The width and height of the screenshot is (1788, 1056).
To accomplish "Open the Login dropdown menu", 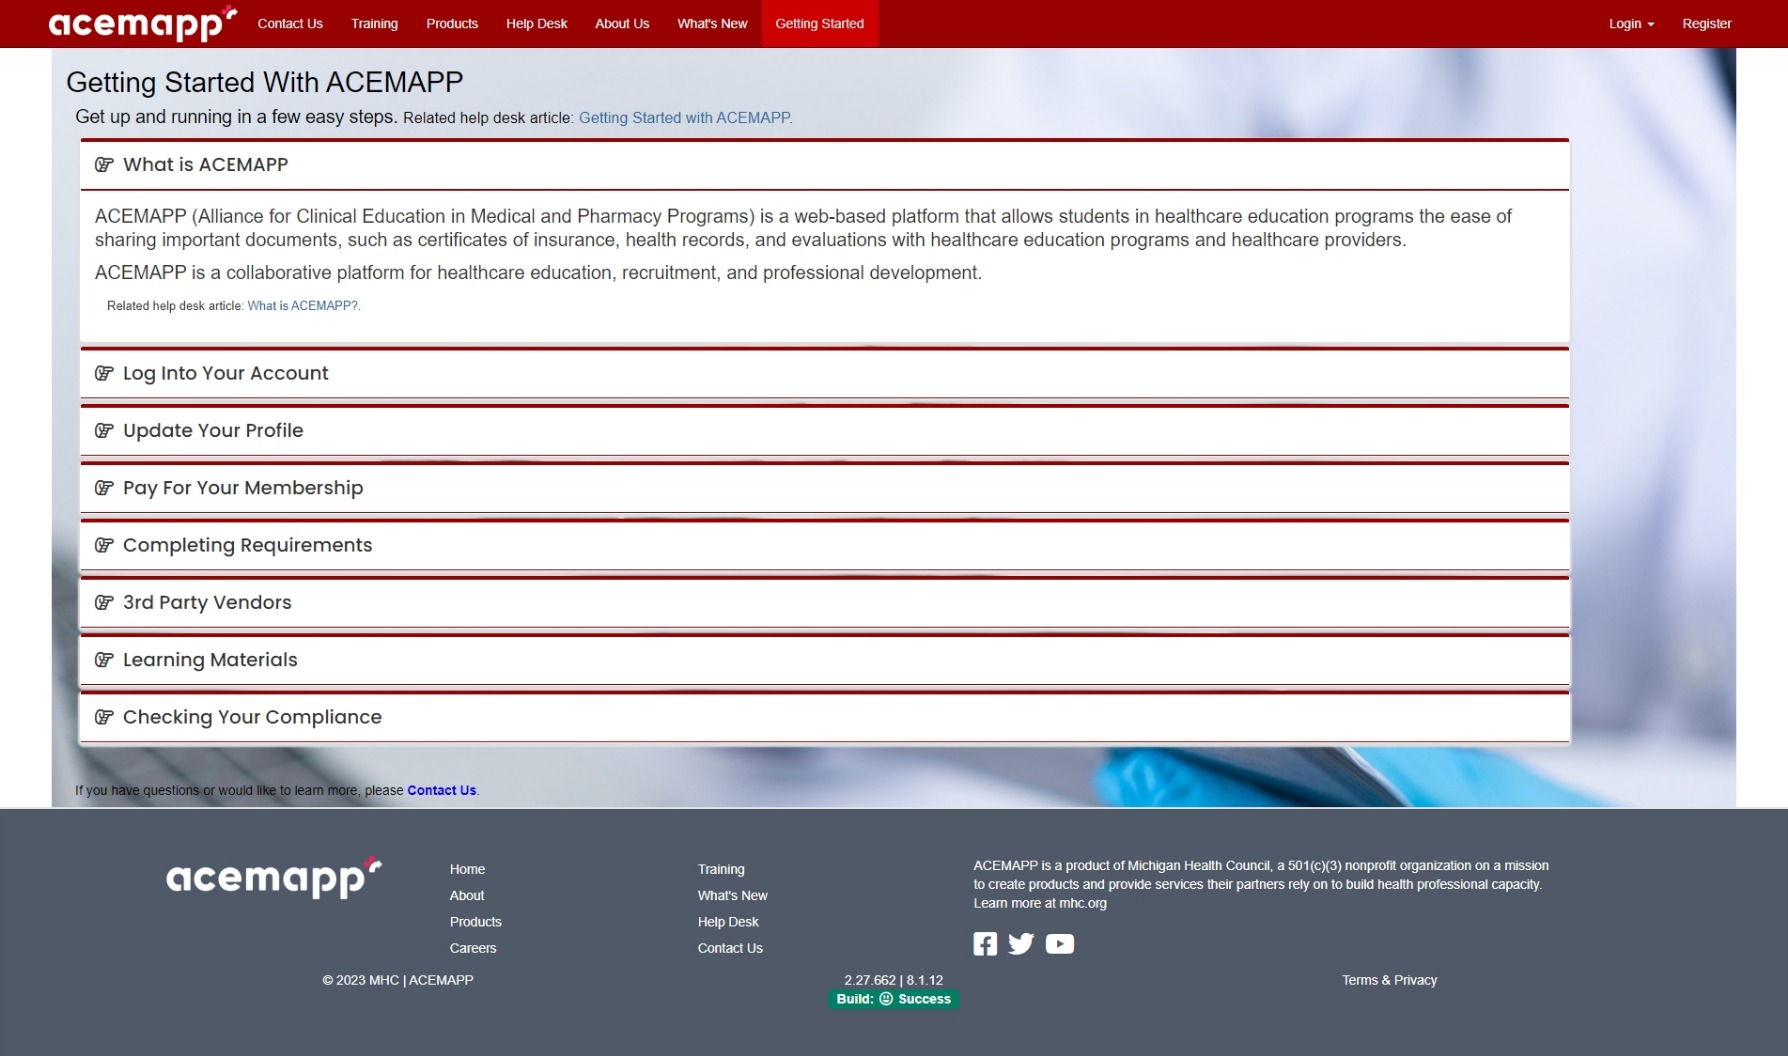I will pos(1631,24).
